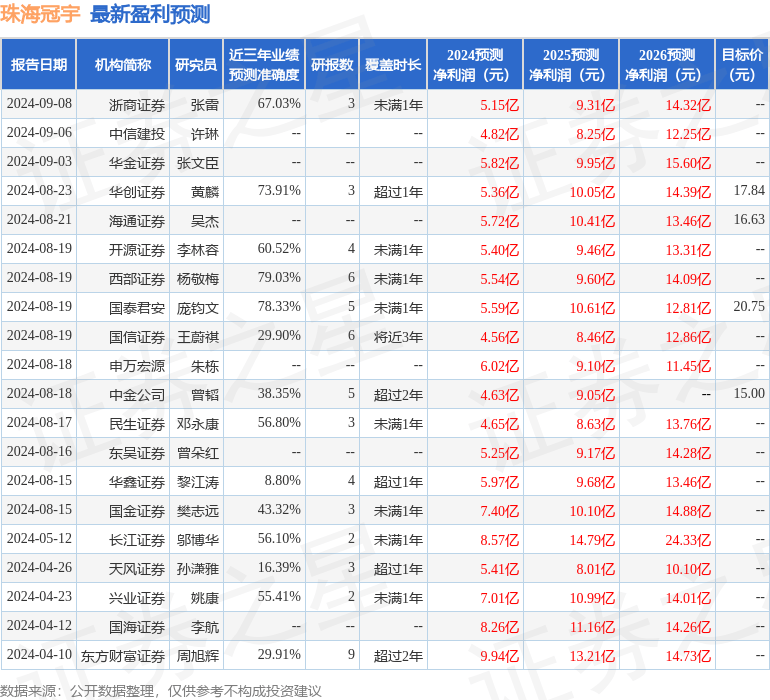This screenshot has width=770, height=700.
Task: Click analyst name 张文臣
Action: click(x=198, y=163)
